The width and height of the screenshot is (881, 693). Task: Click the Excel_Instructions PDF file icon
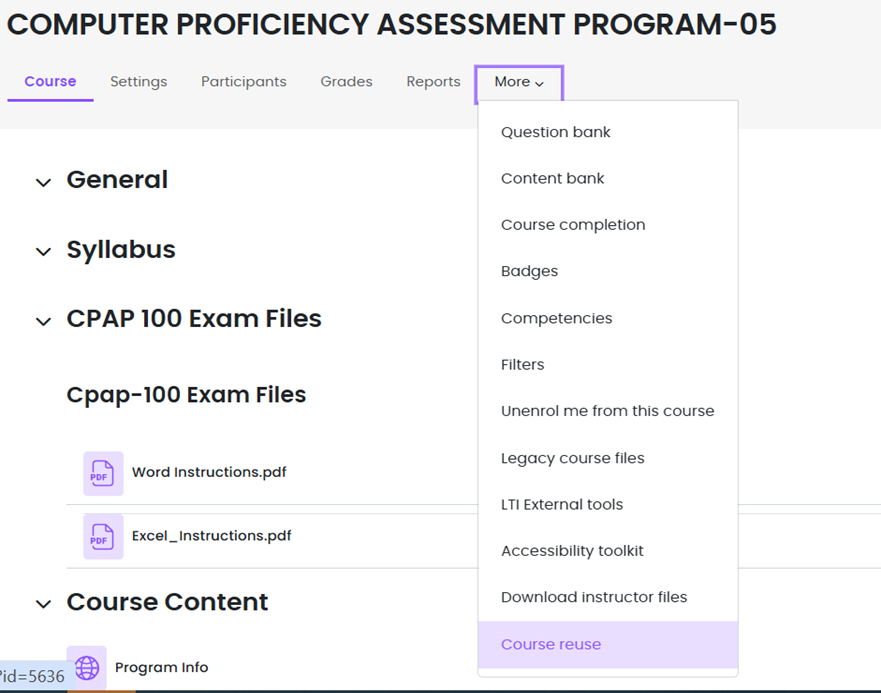(103, 536)
